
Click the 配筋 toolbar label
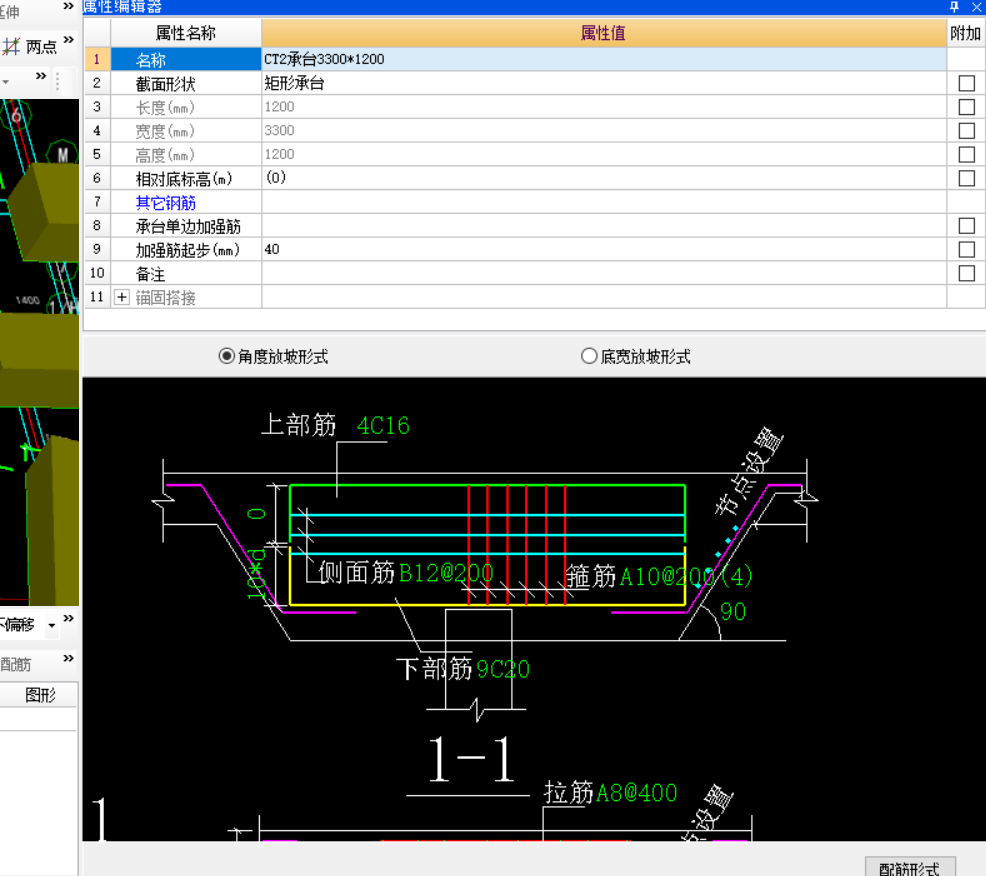click(x=16, y=664)
